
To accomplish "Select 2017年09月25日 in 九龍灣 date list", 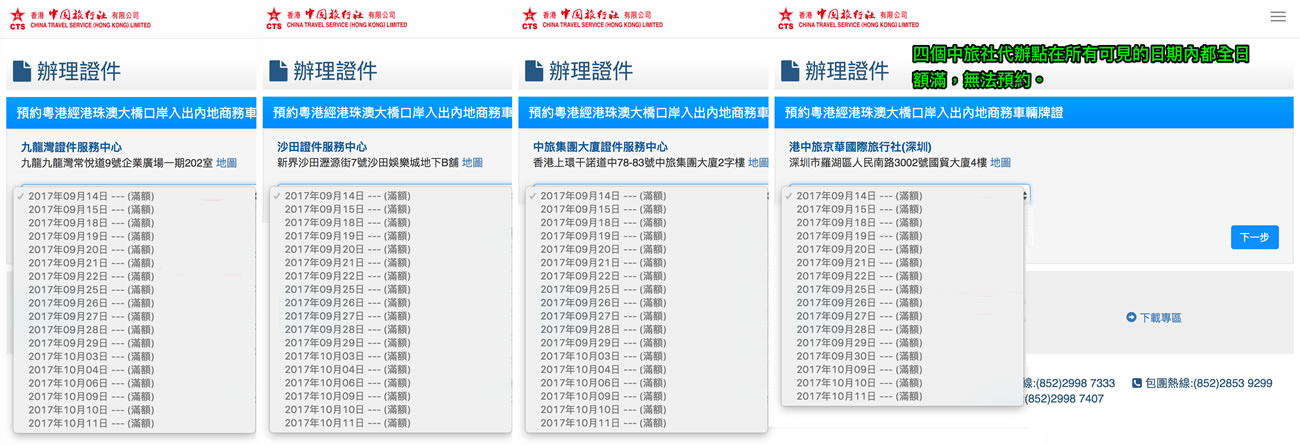I will [x=135, y=290].
